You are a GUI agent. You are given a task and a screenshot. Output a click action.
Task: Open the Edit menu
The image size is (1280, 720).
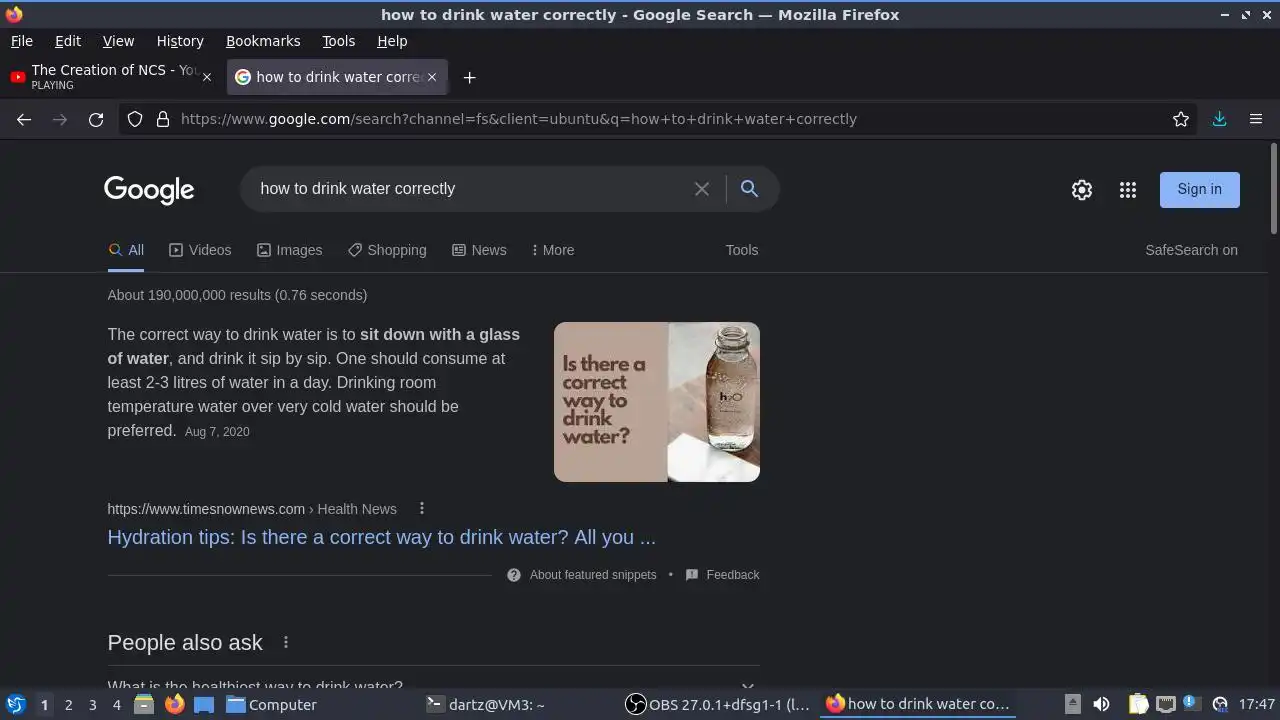point(68,41)
